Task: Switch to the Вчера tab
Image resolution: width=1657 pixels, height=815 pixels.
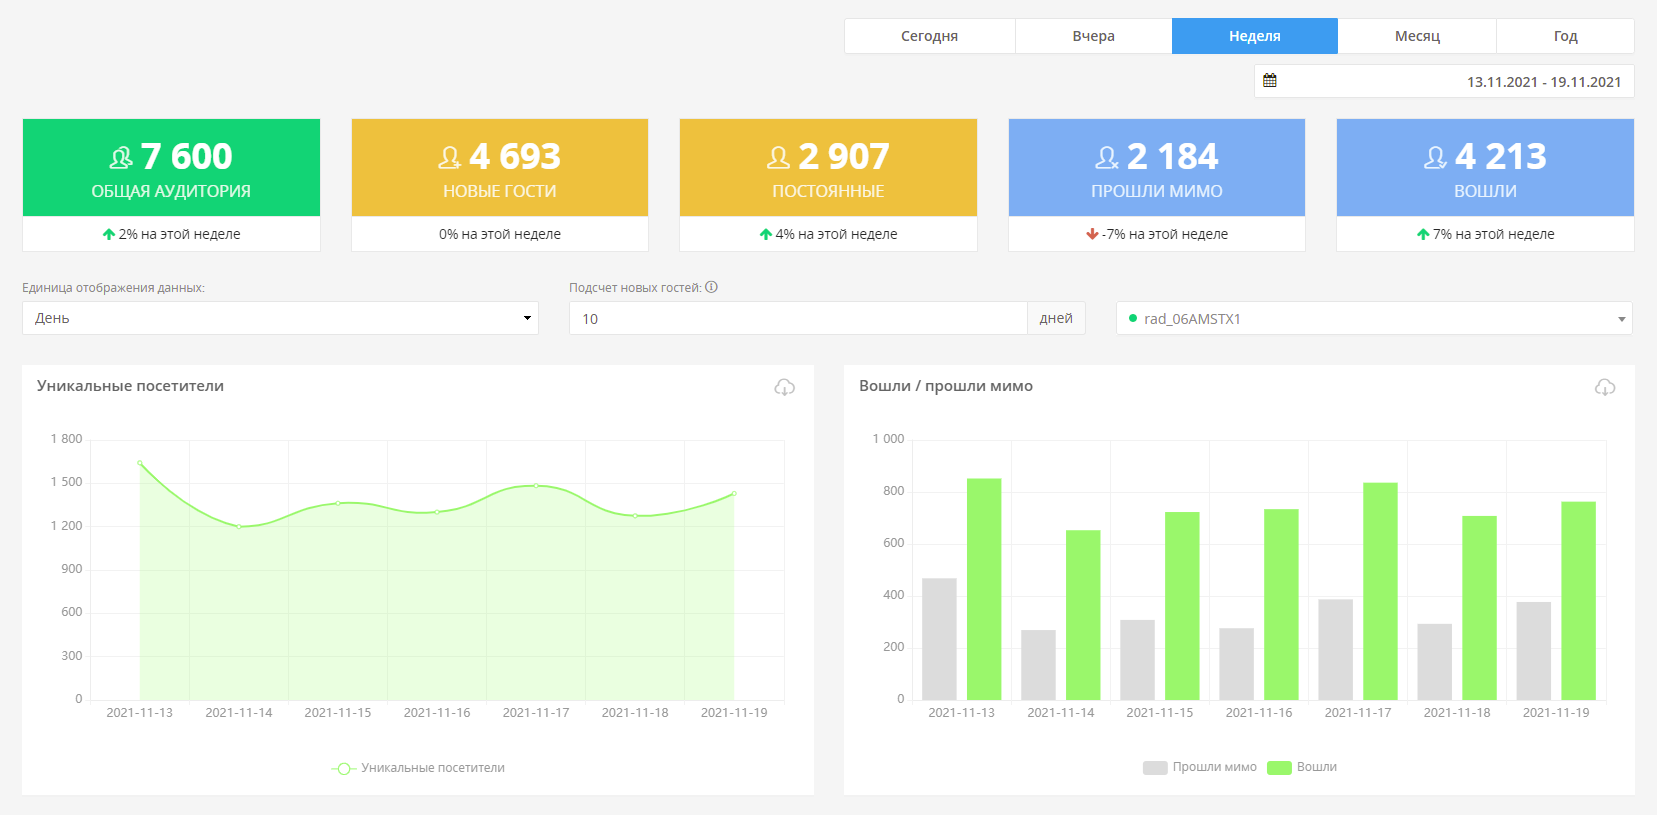Action: click(x=1094, y=36)
